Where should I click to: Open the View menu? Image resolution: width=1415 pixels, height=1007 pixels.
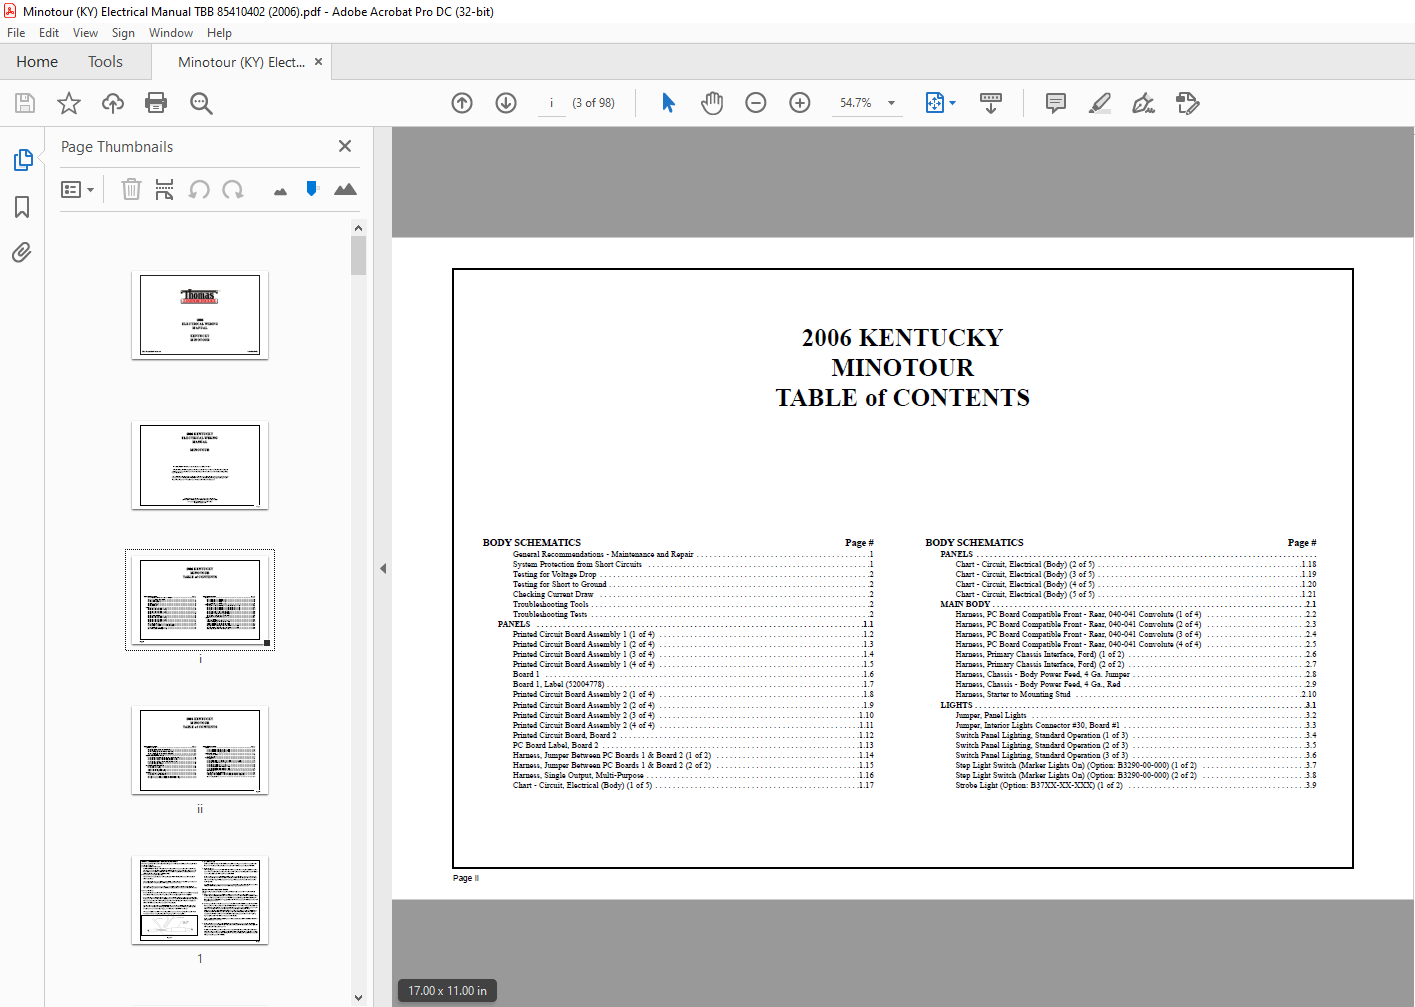[86, 33]
